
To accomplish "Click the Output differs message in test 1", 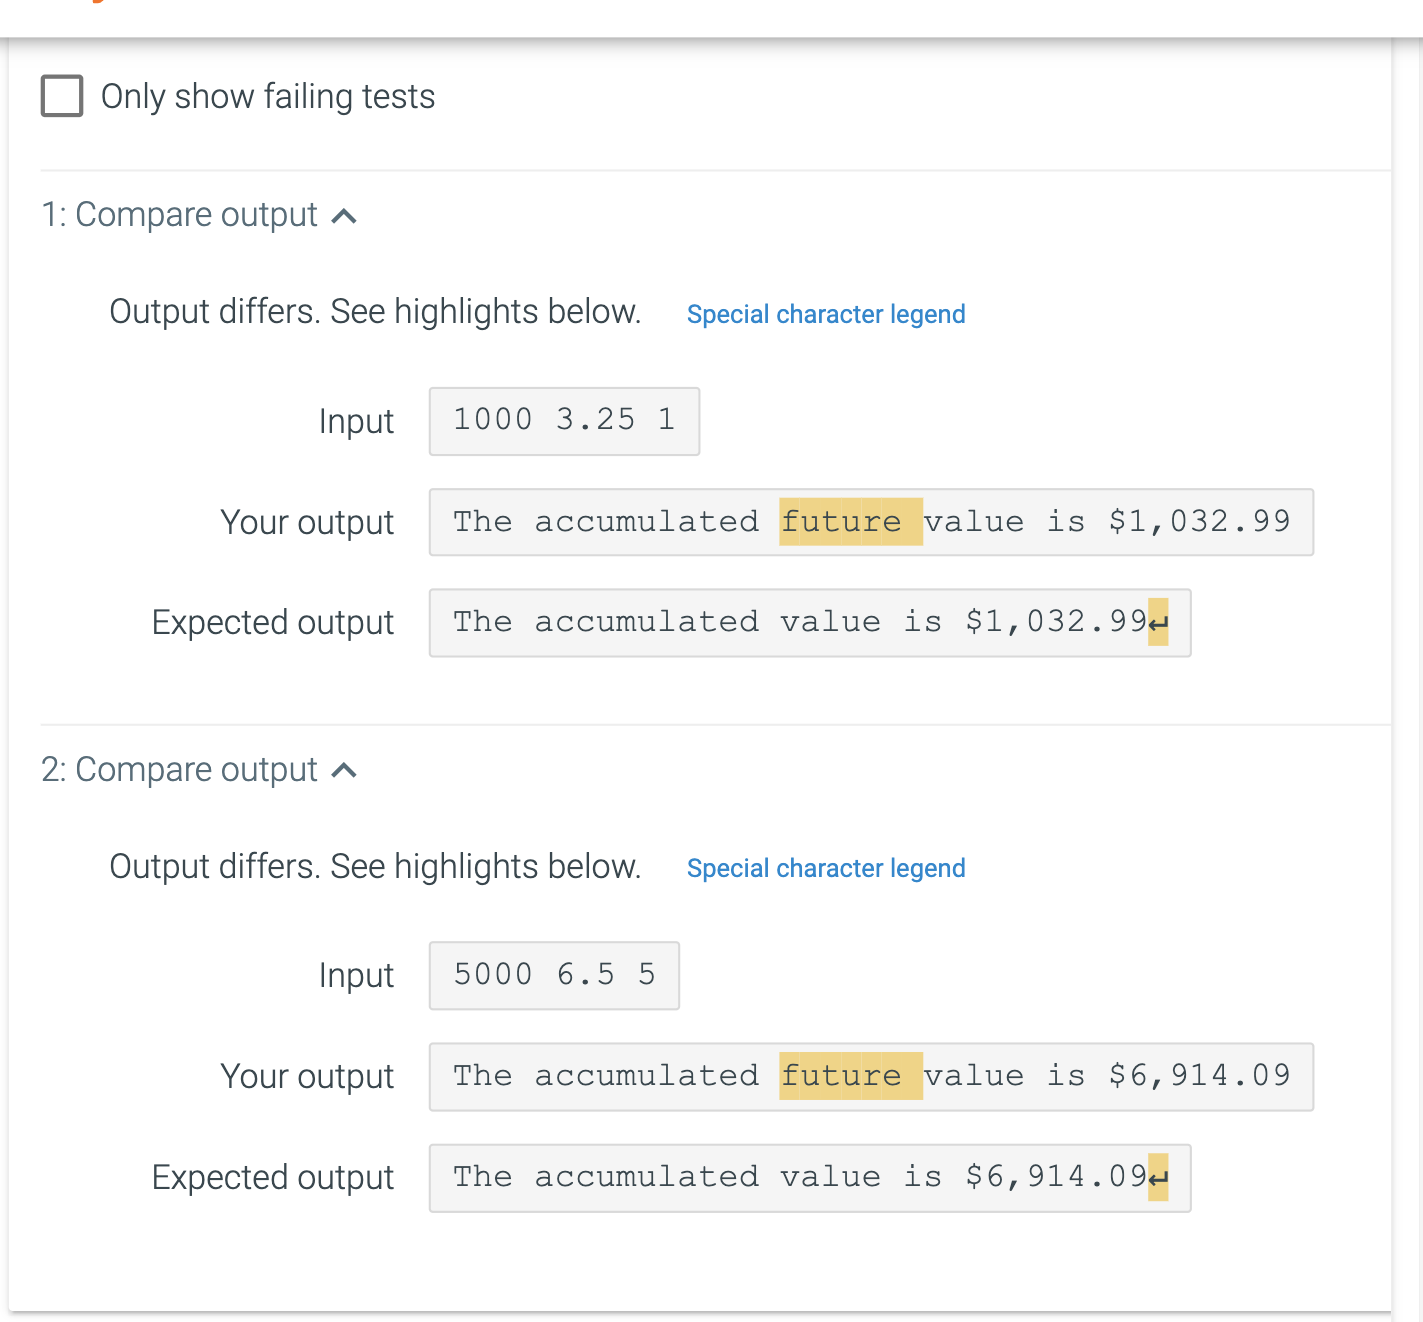I will coord(374,312).
